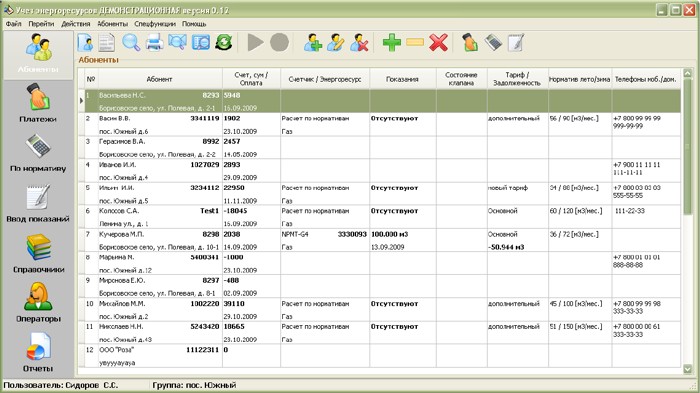Open the Помощь menu
700x393 pixels.
point(194,24)
